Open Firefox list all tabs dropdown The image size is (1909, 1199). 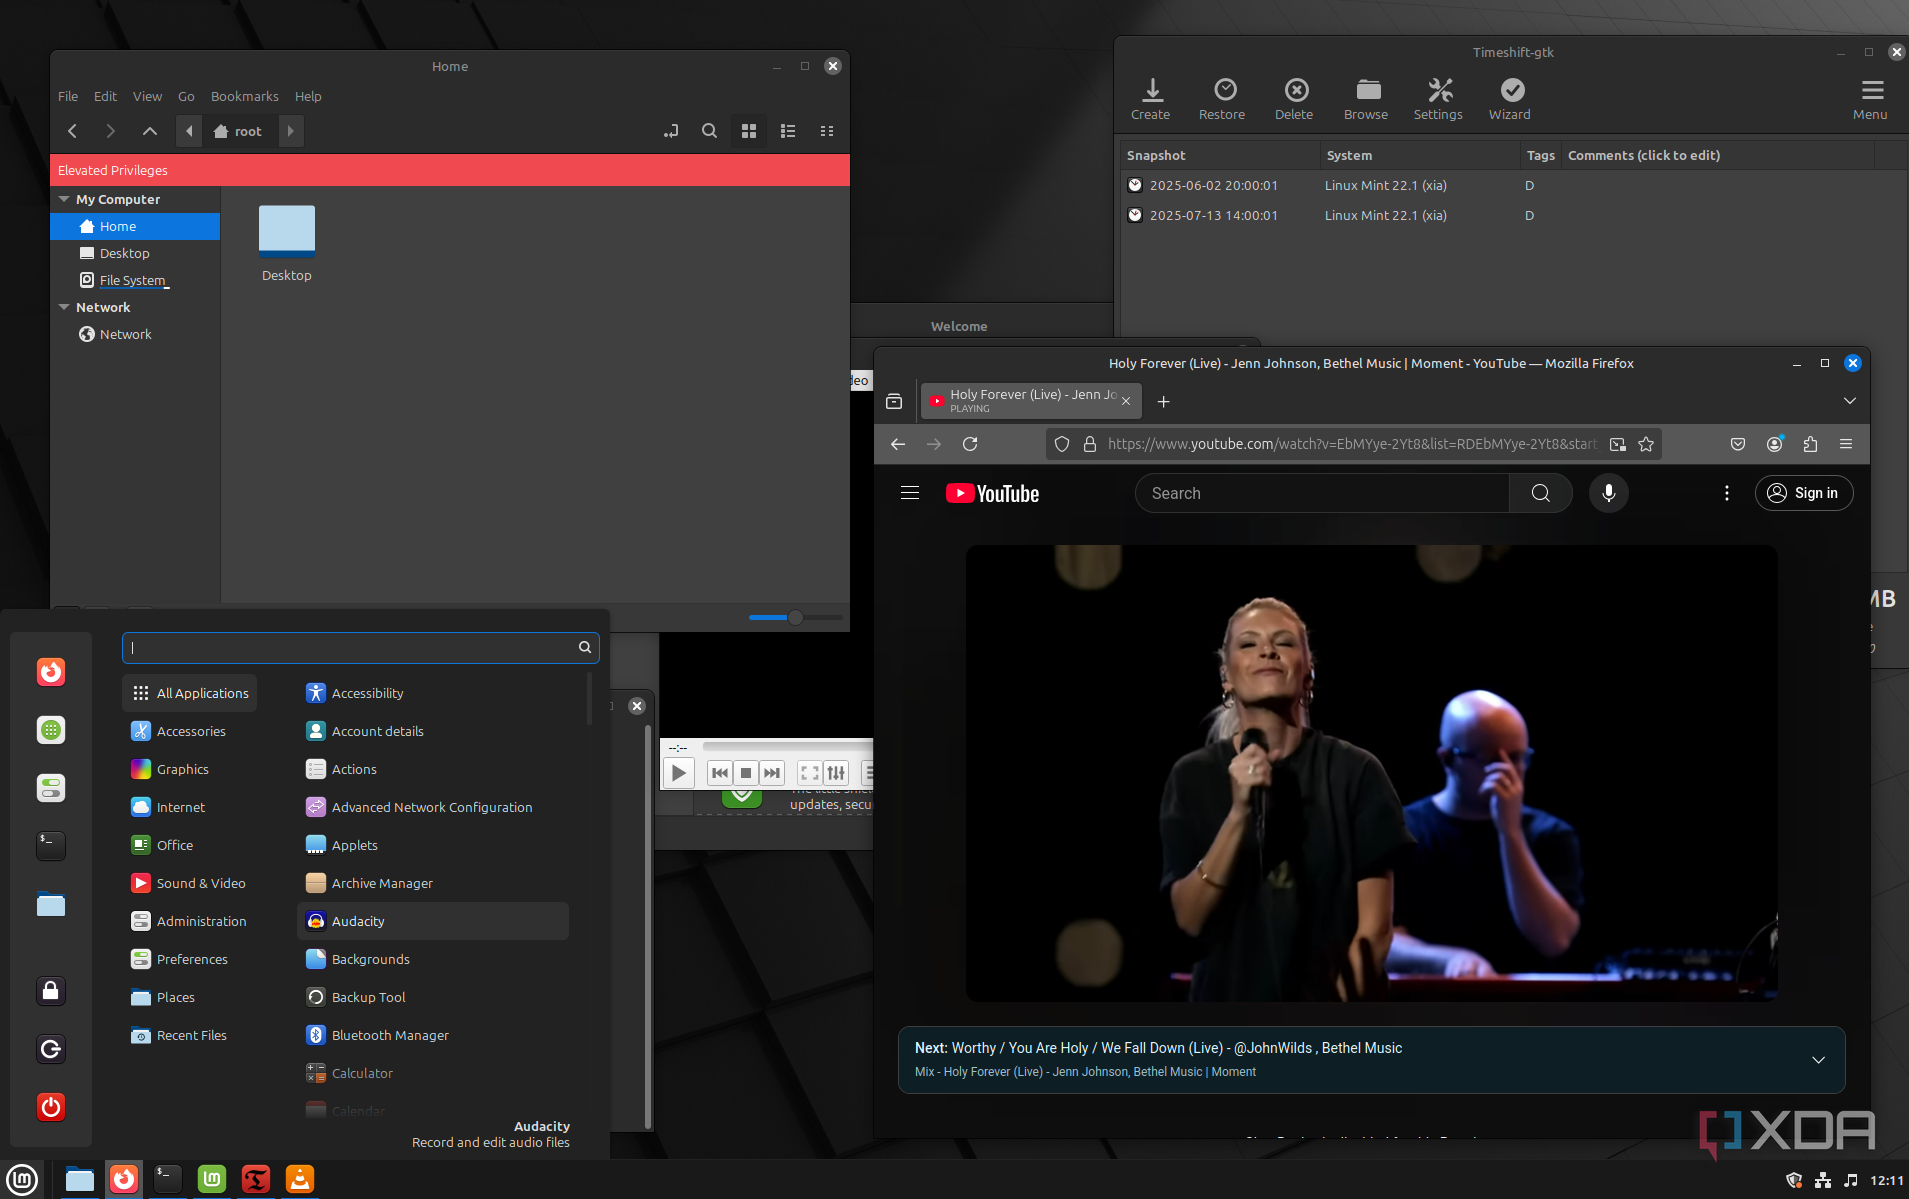(x=1850, y=401)
